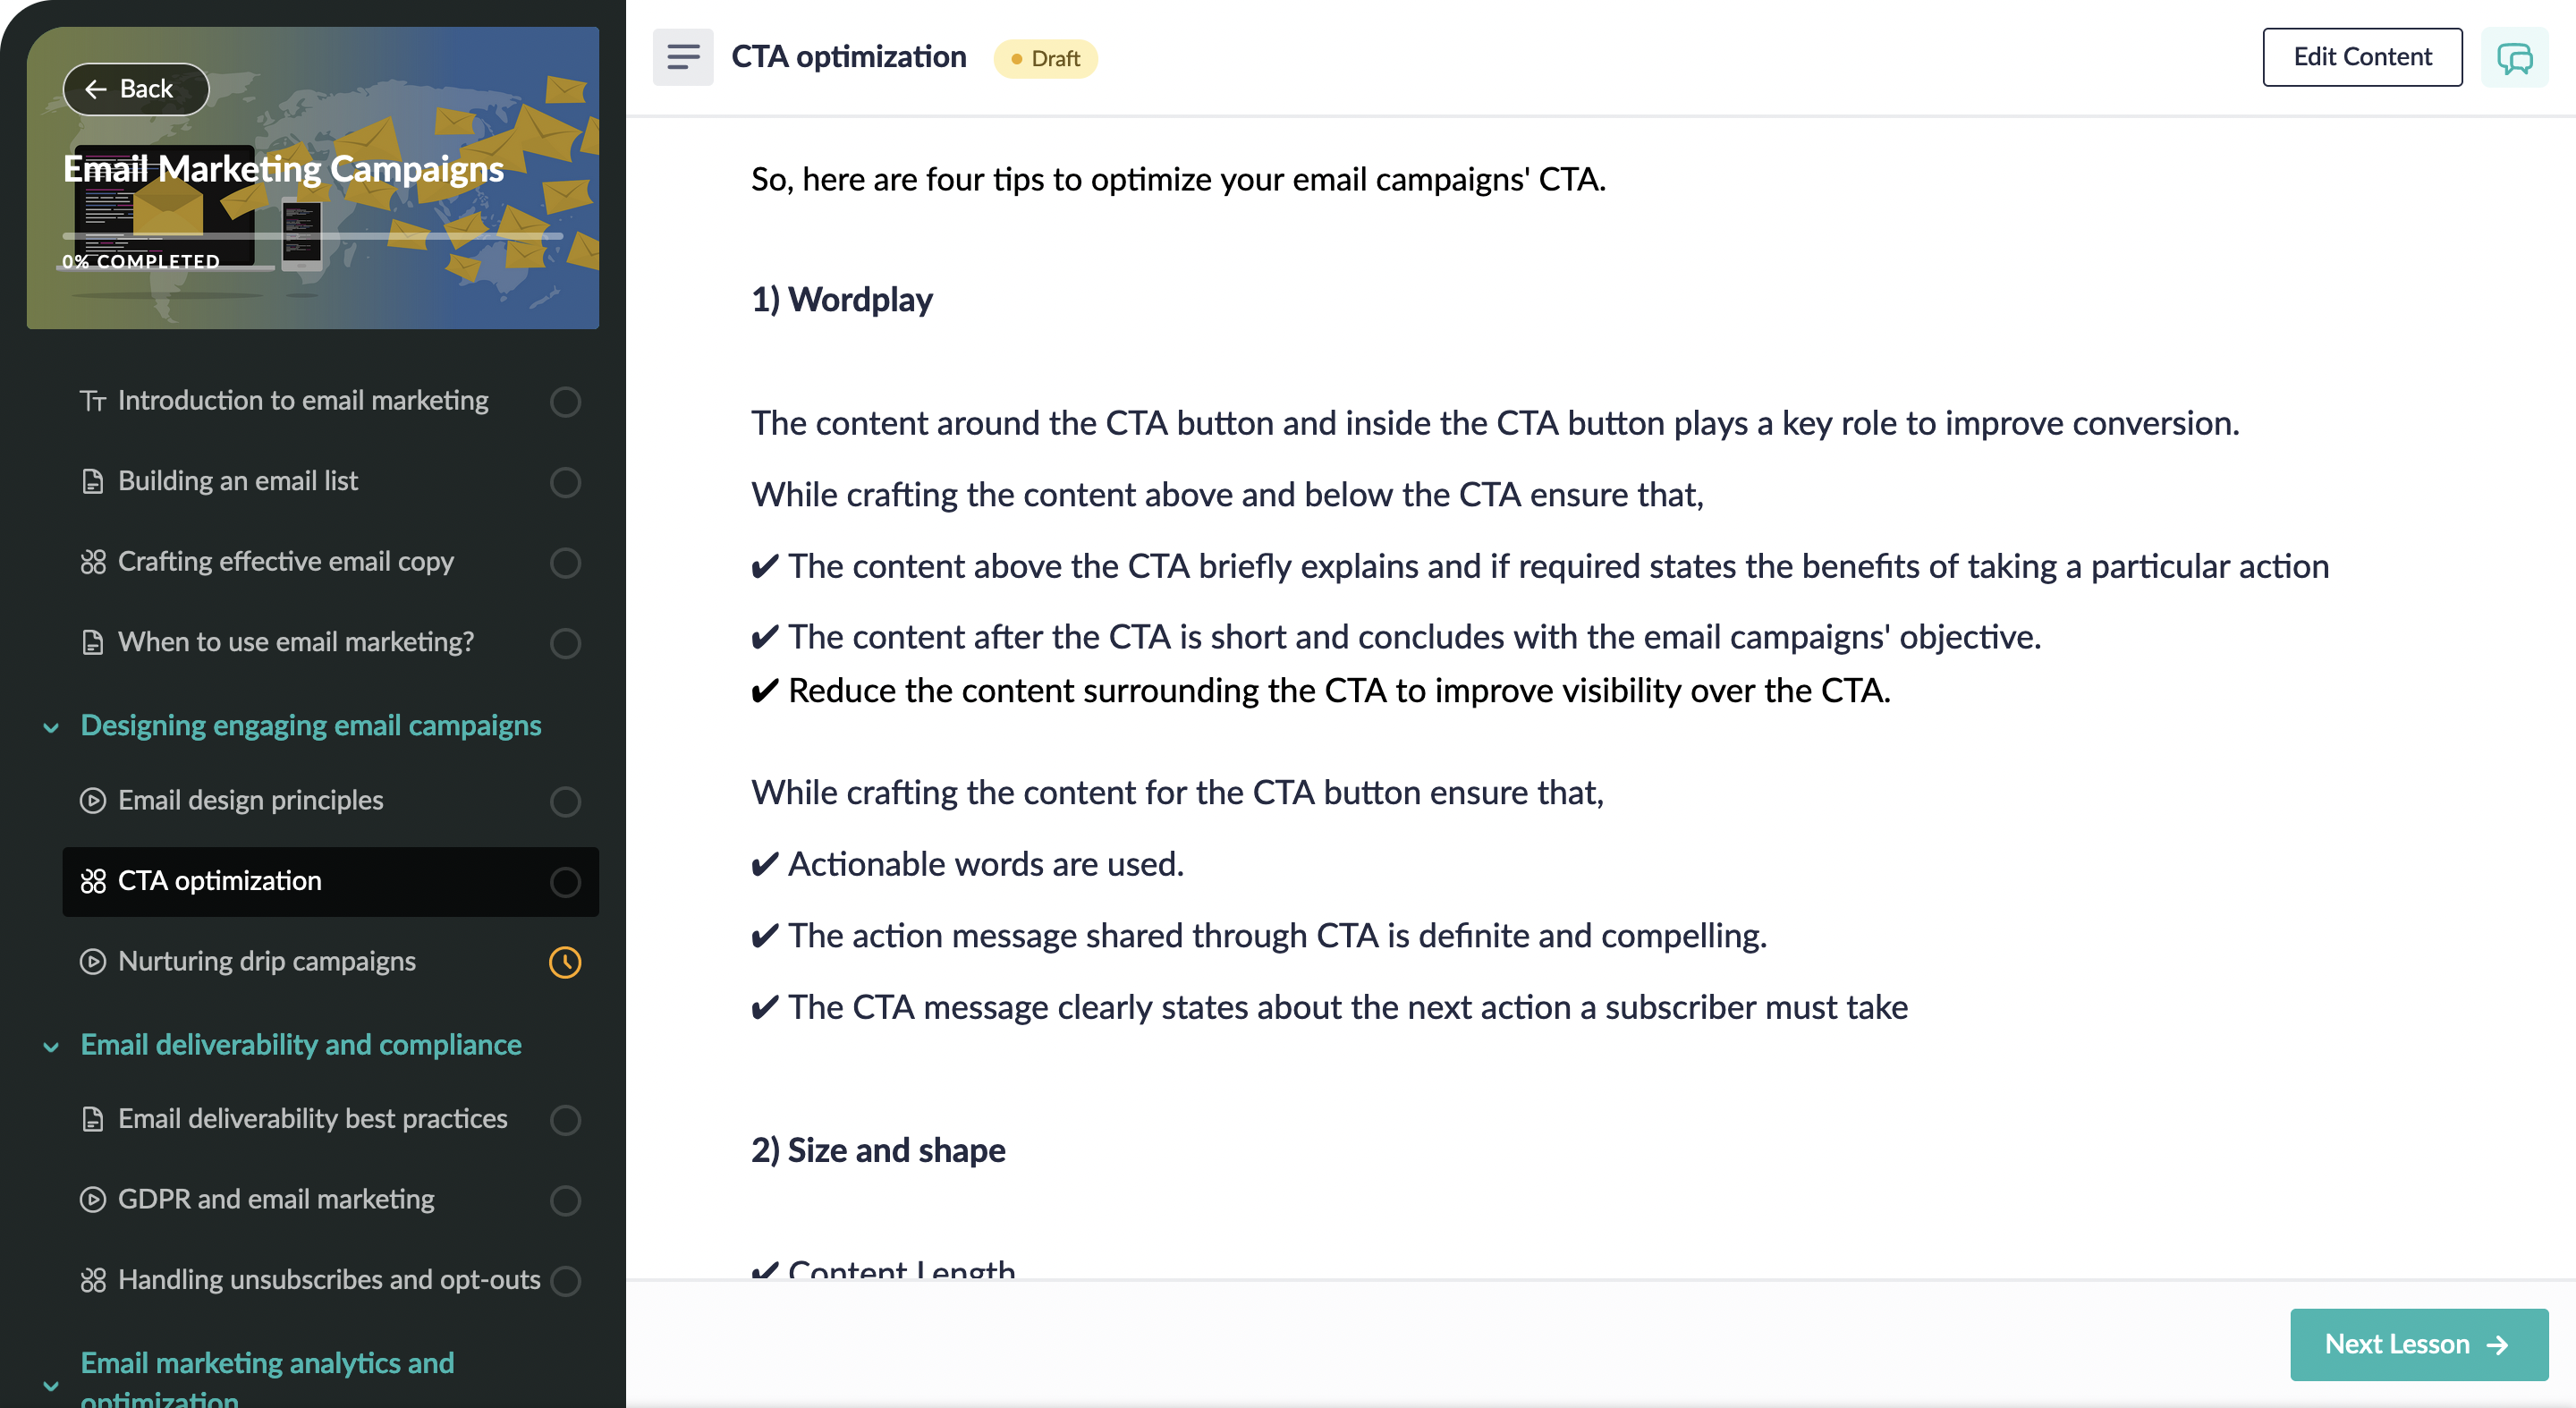Click the Edit Content button
2576x1408 pixels.
2361,57
